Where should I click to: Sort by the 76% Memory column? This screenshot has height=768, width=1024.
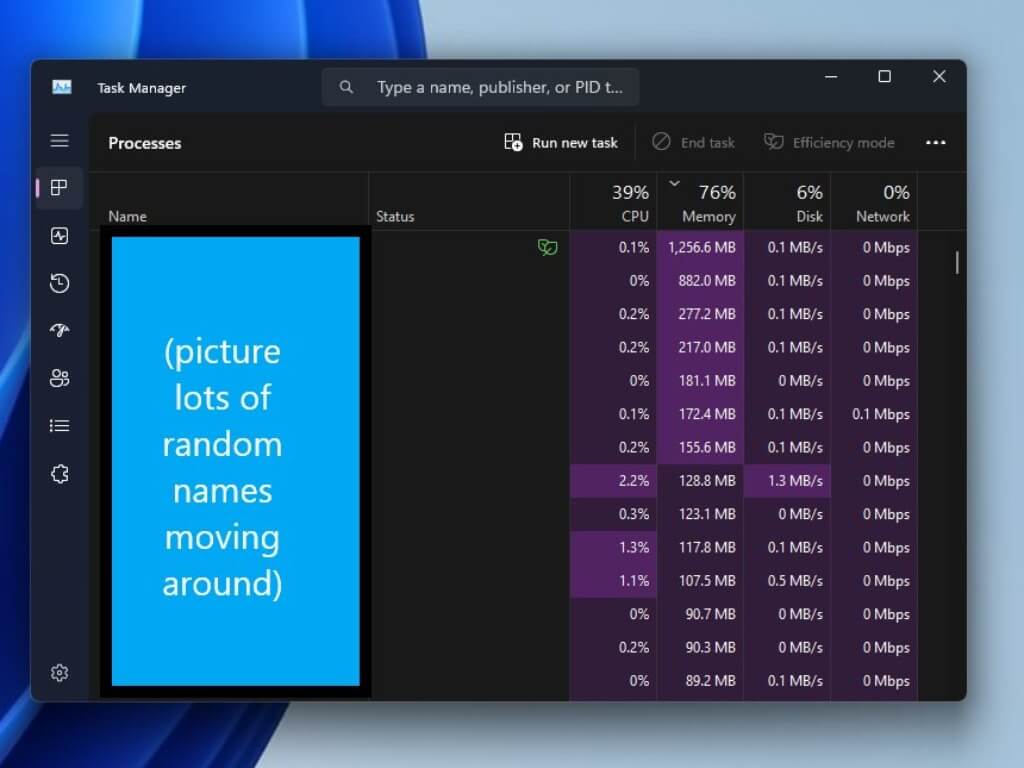coord(700,202)
